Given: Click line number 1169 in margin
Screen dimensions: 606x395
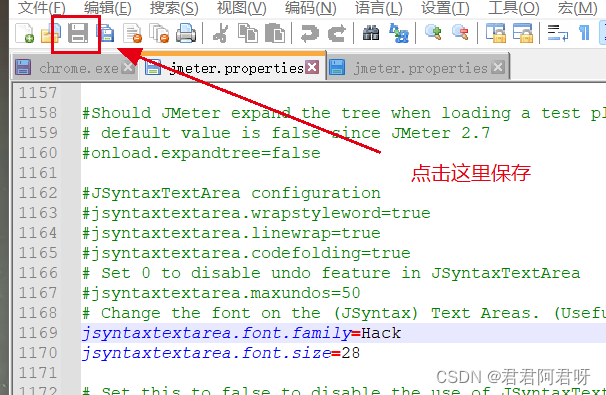Looking at the screenshot, I should pos(38,333).
